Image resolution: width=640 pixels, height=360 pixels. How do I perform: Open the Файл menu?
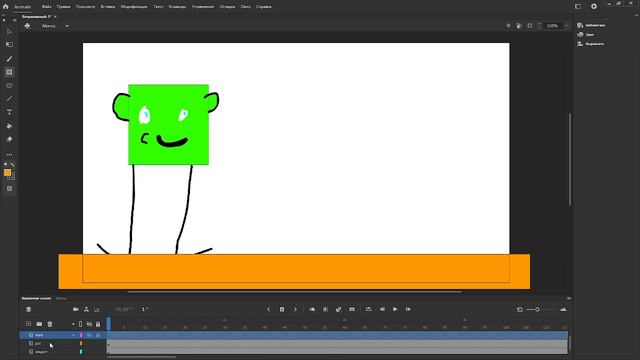(47, 7)
